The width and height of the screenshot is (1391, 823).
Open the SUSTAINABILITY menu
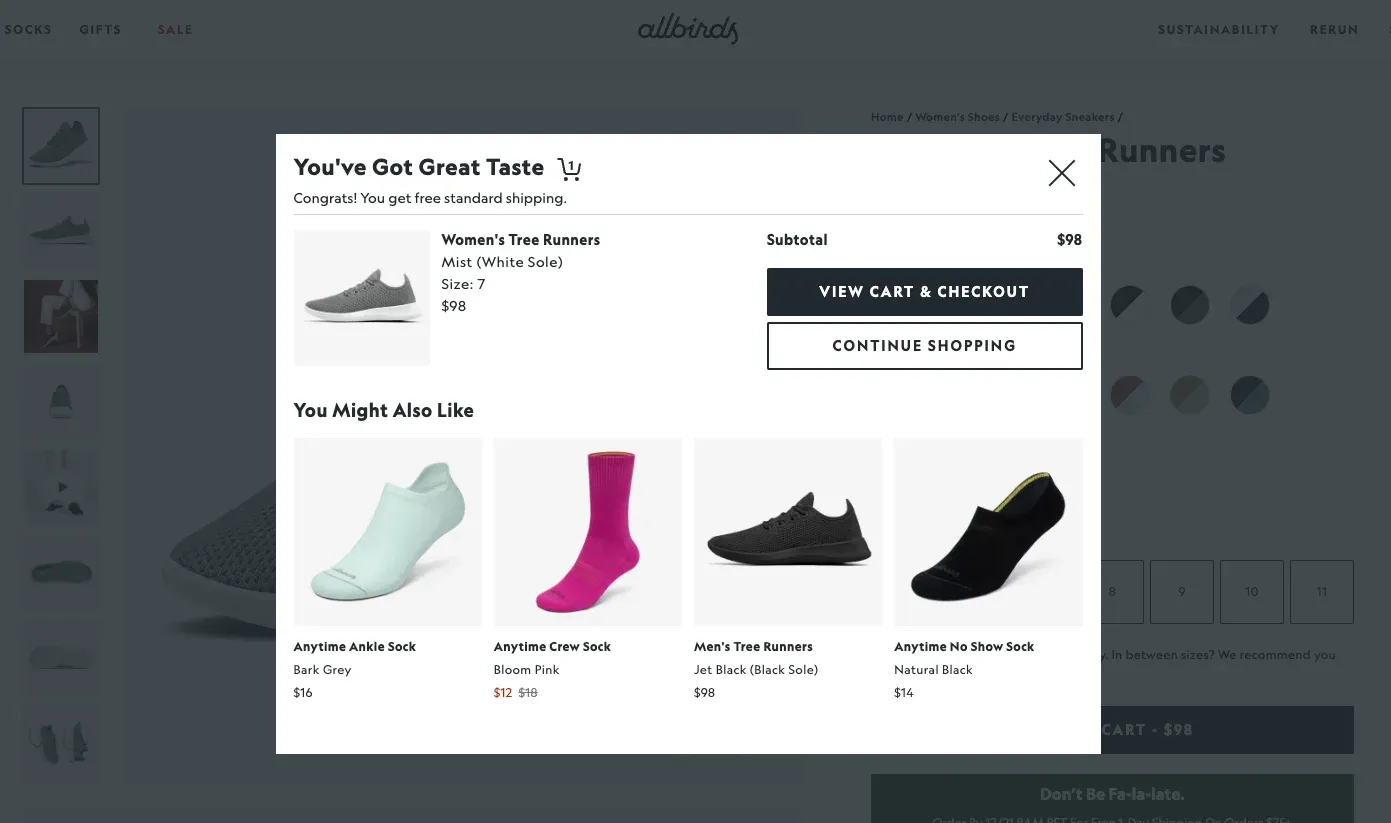coord(1217,29)
